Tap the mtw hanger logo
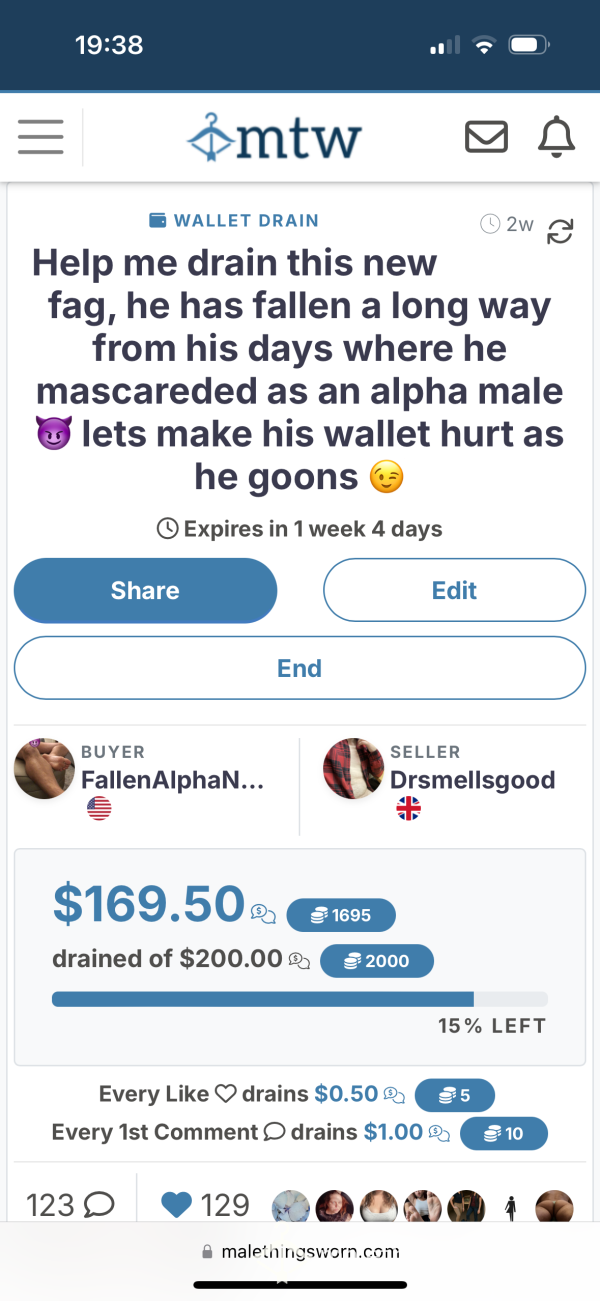The image size is (600, 1301). click(x=273, y=138)
